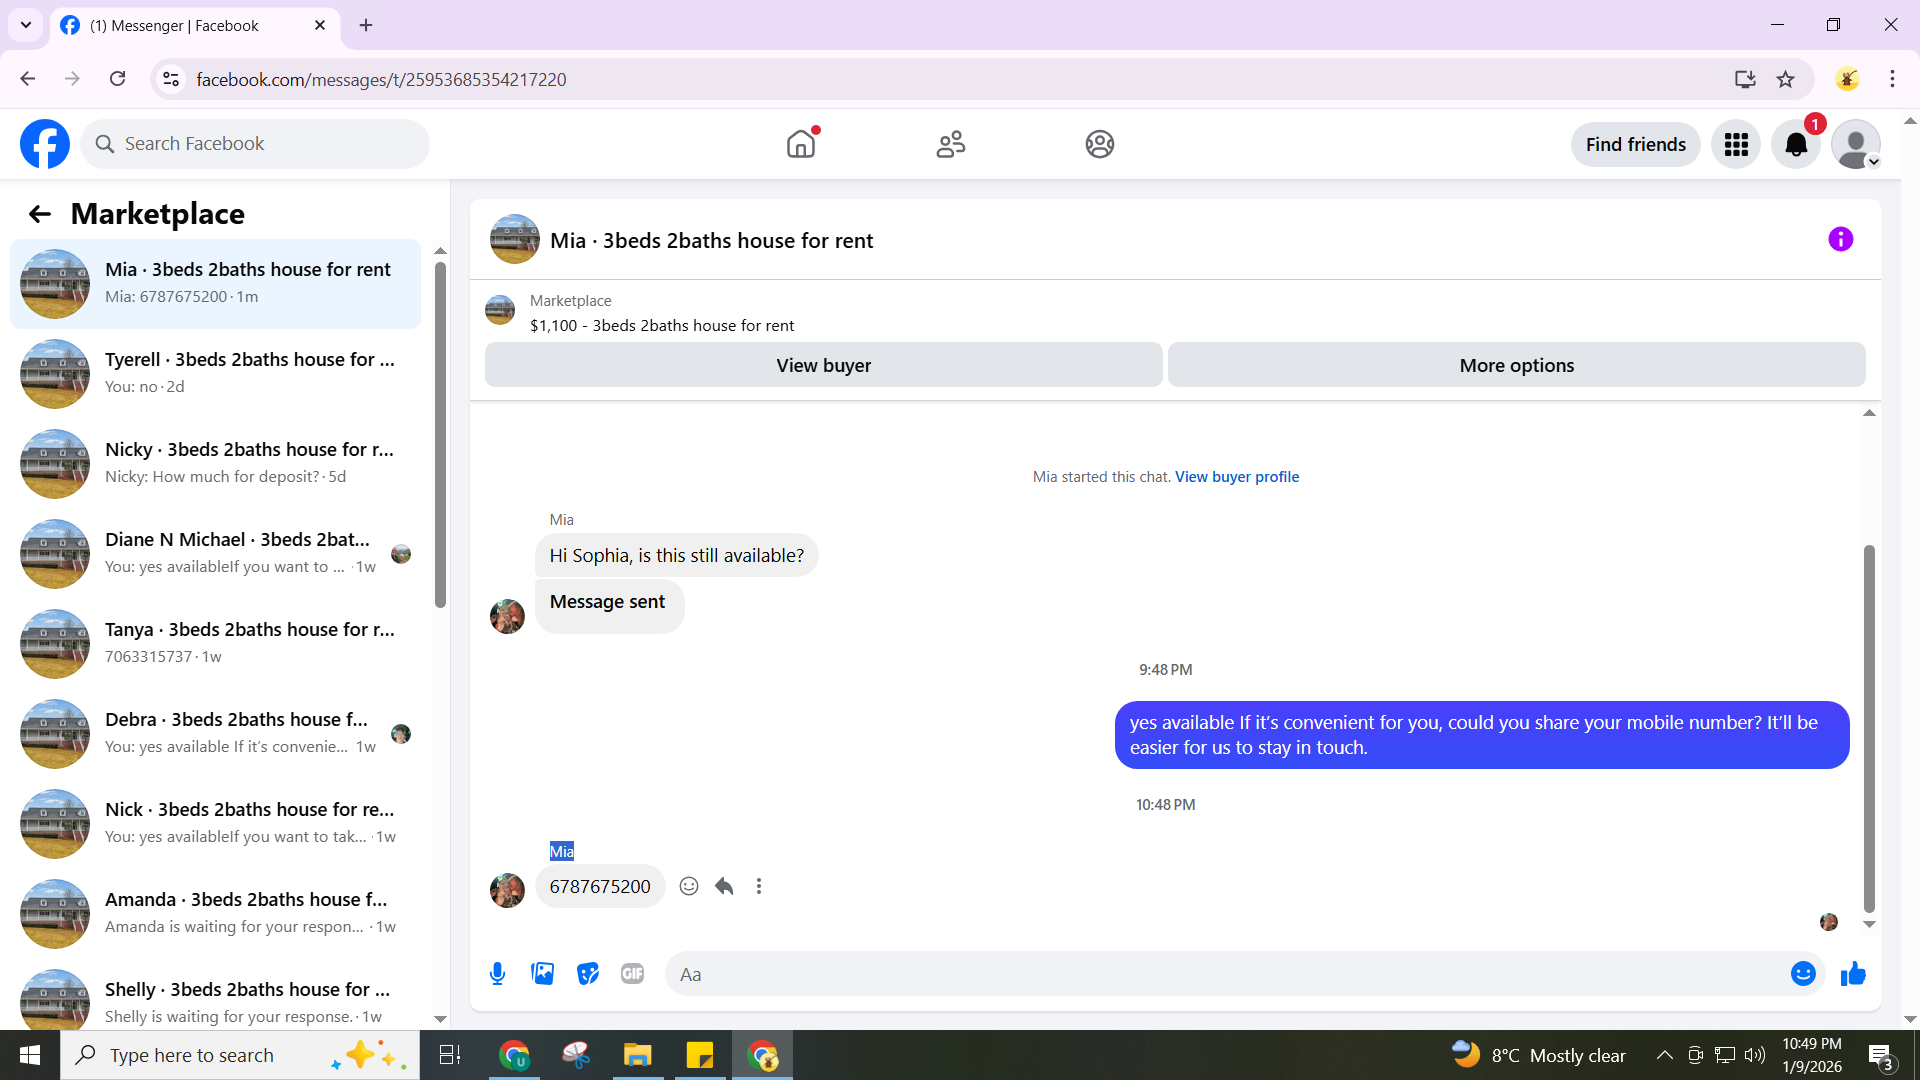
Task: Go to the Facebook Home tab
Action: pyautogui.click(x=801, y=145)
